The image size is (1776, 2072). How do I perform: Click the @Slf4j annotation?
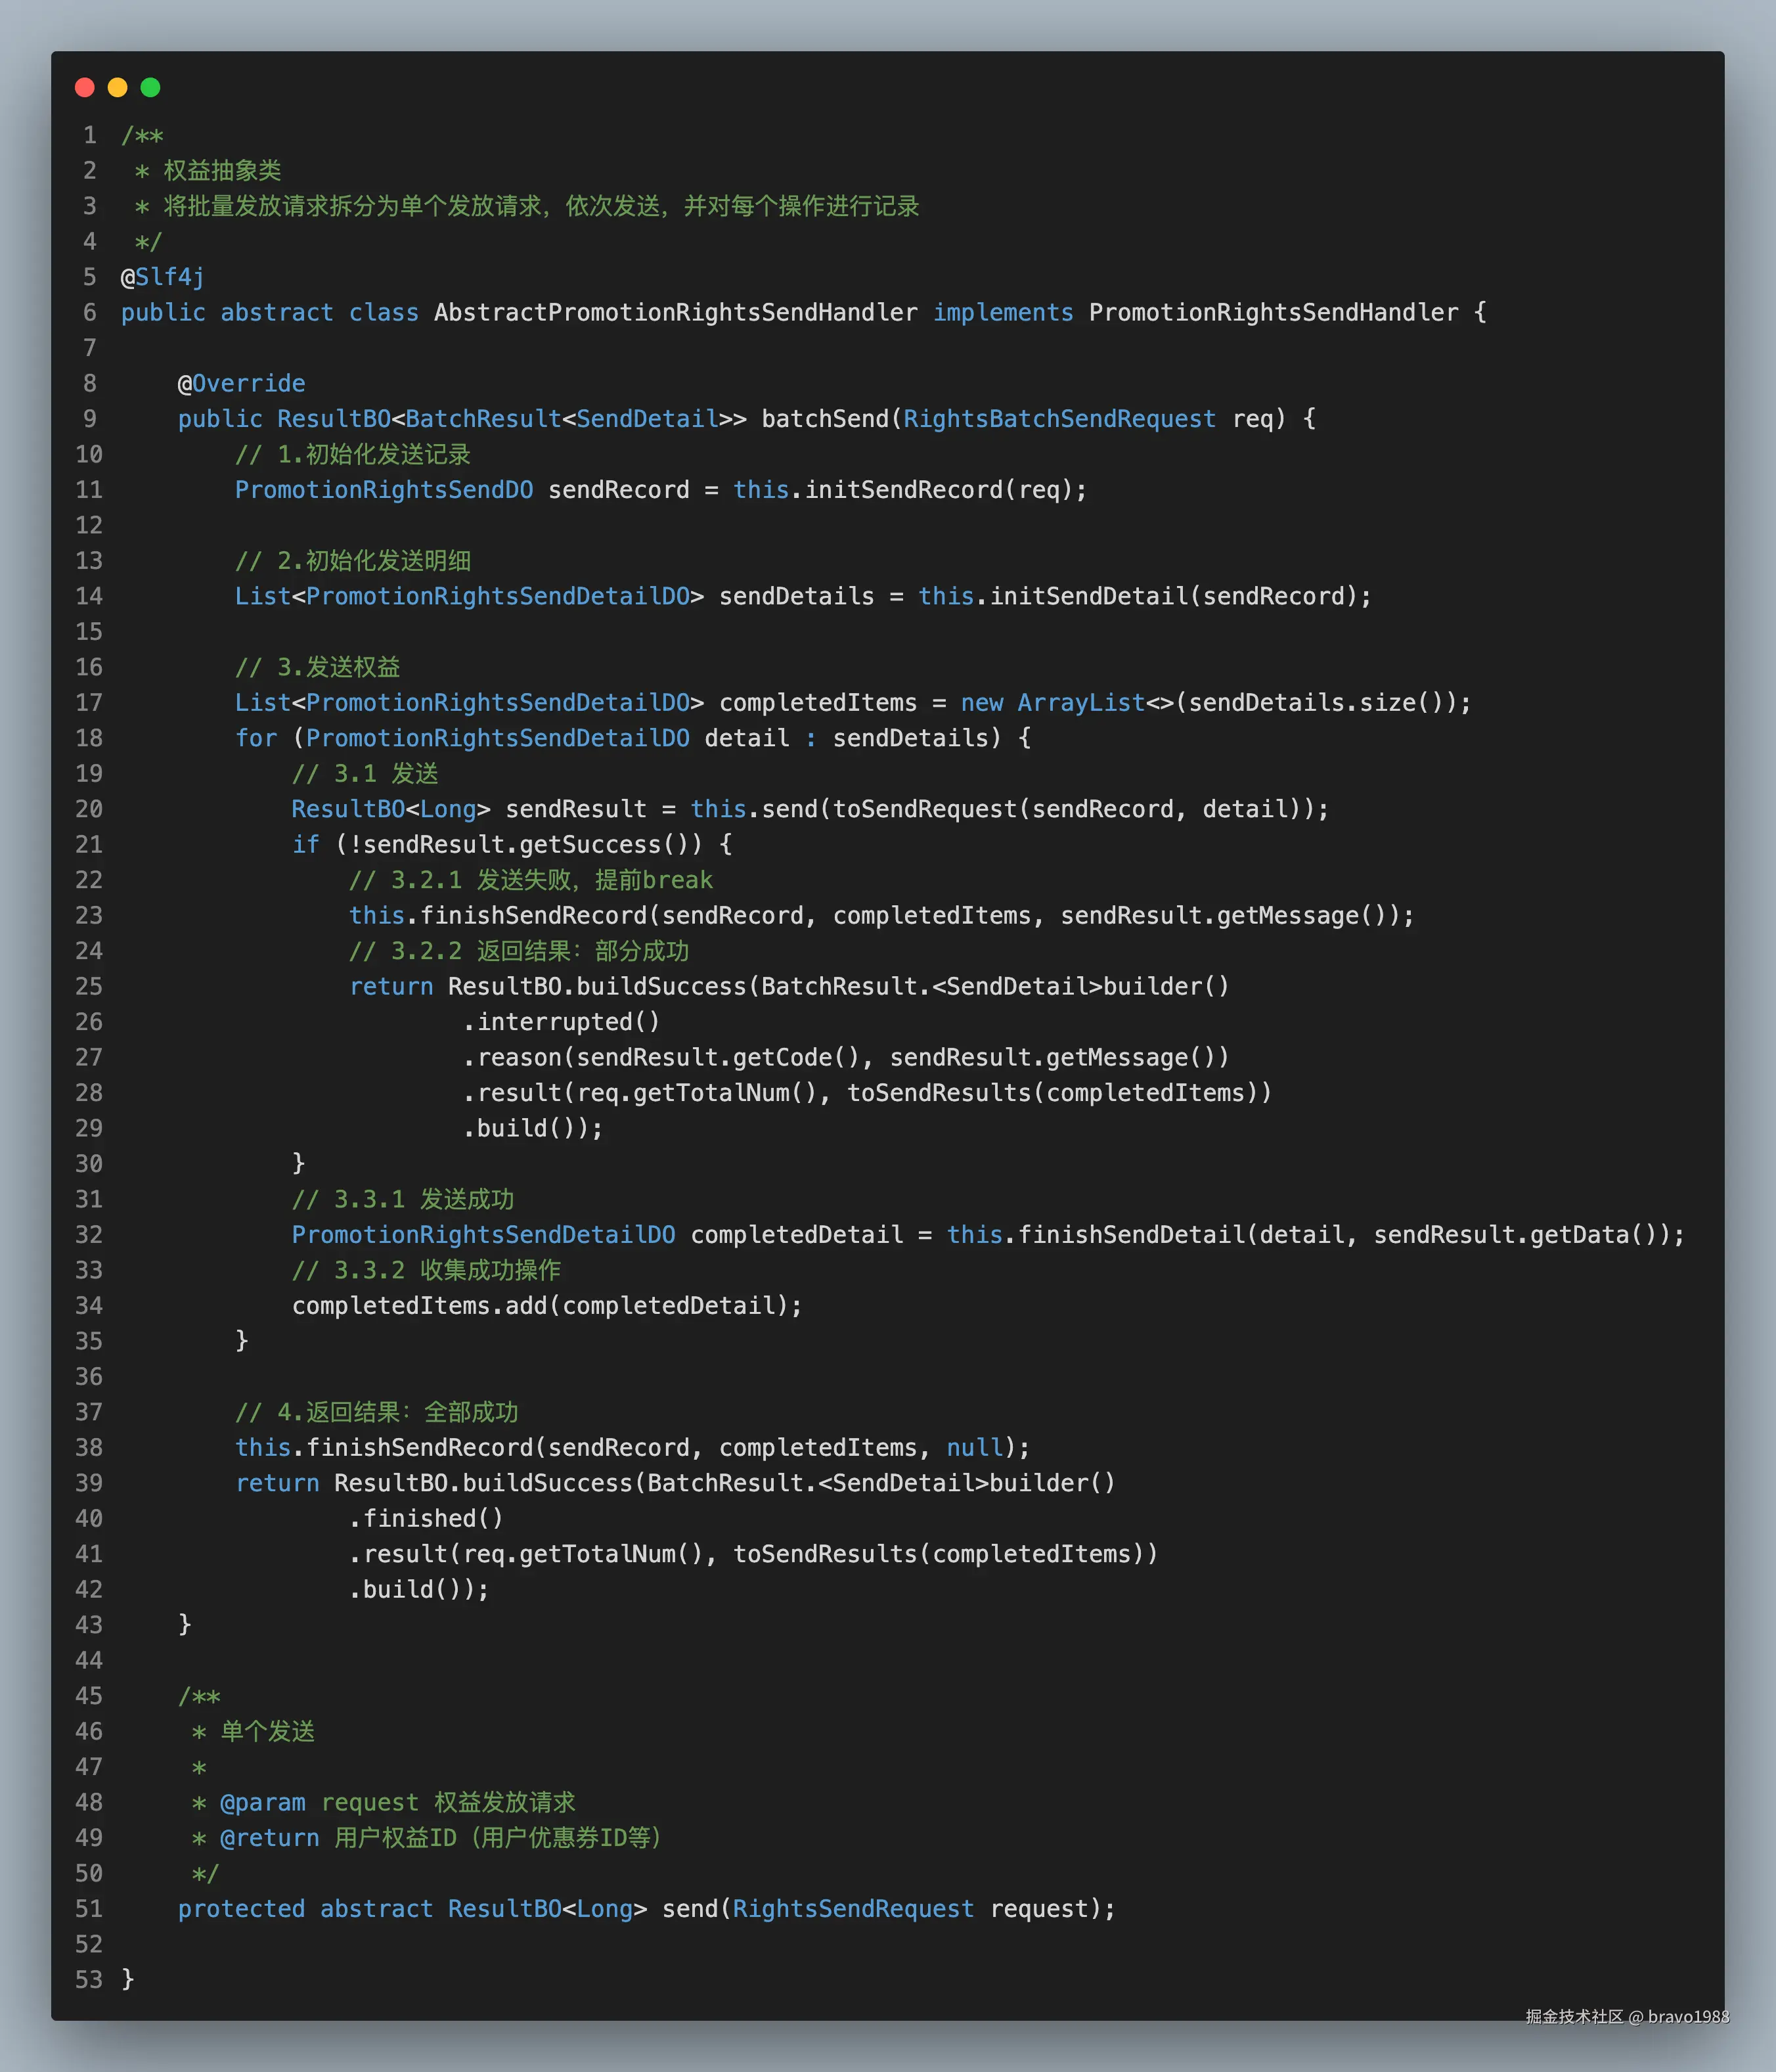point(162,277)
